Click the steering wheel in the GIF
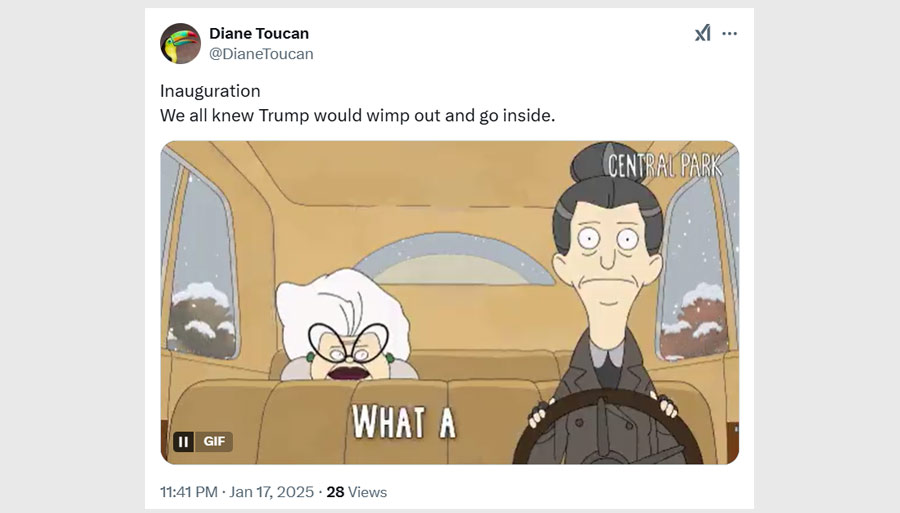 pyautogui.click(x=606, y=428)
